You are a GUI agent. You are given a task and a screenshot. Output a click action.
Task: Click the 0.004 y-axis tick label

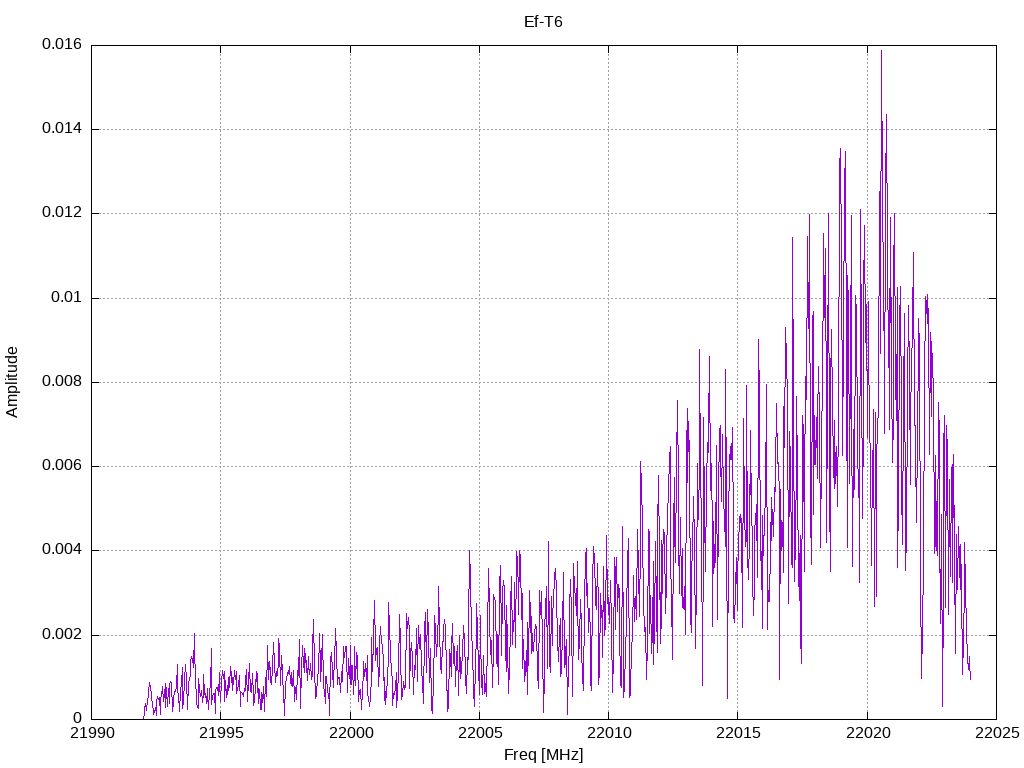coord(62,550)
